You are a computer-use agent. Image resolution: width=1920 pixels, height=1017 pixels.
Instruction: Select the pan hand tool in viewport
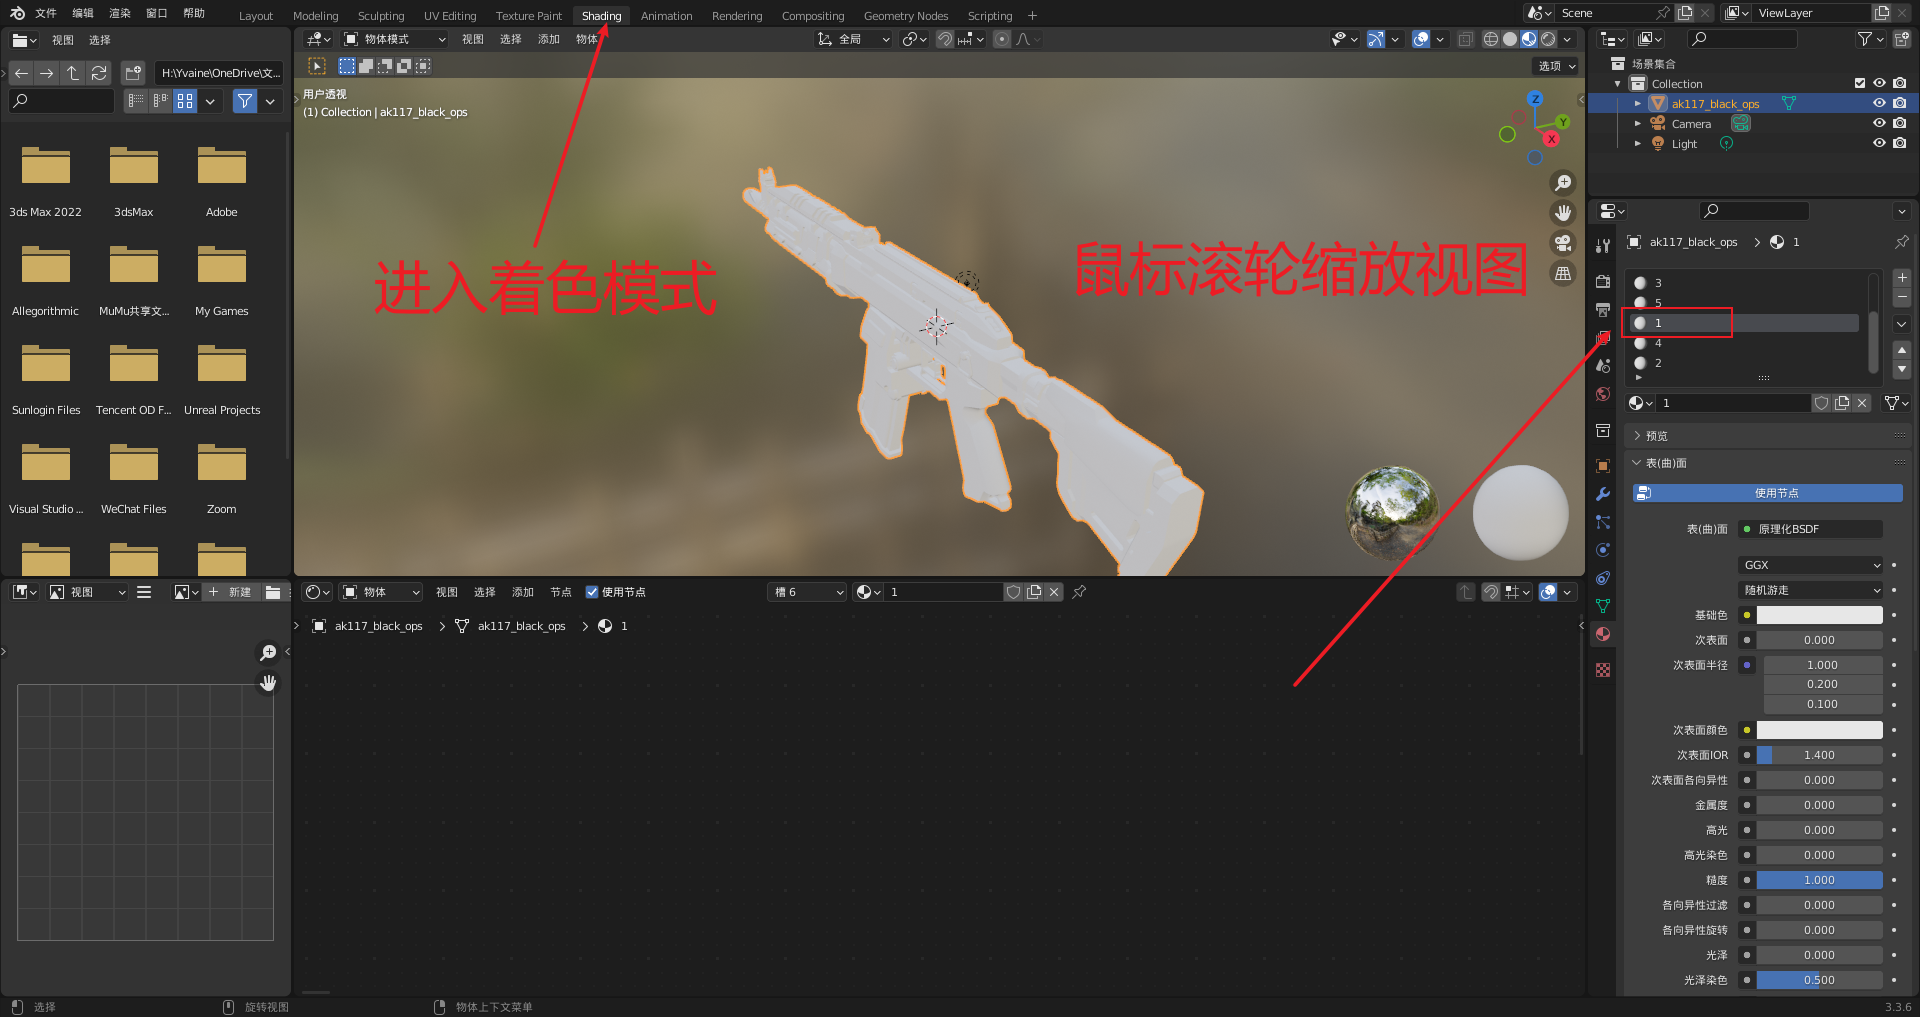click(1562, 213)
